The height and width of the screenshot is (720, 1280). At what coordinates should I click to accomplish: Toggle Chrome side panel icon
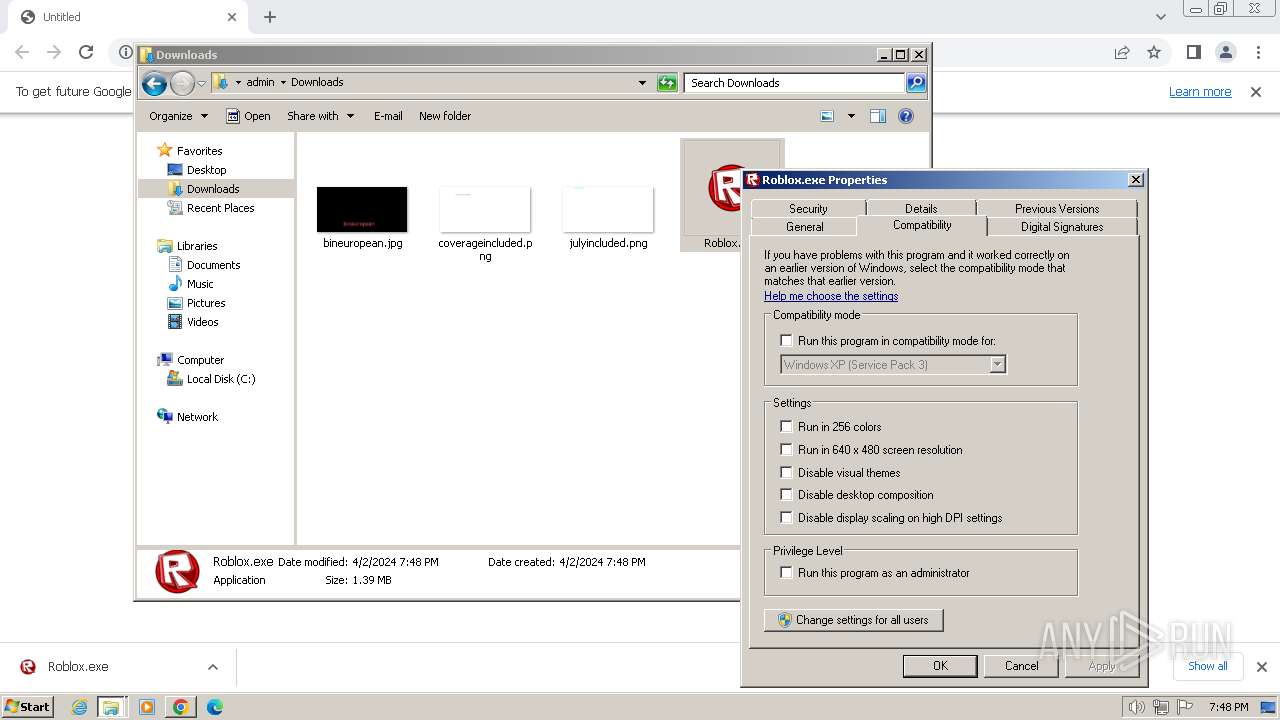1193,52
